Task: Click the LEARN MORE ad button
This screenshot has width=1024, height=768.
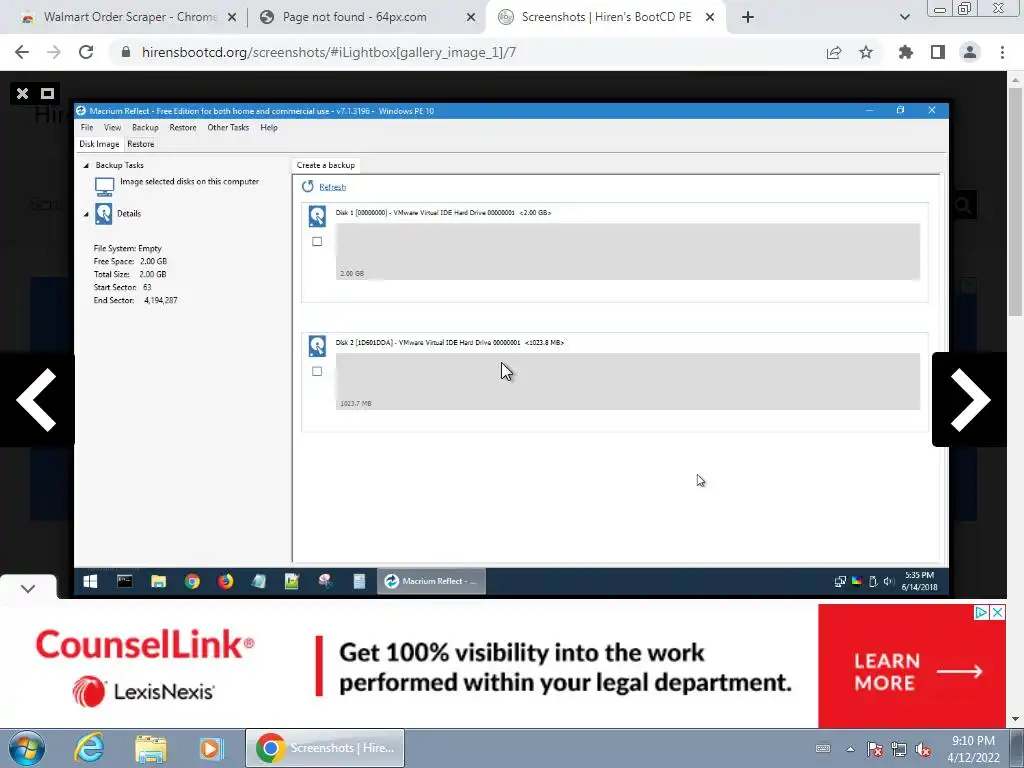Action: (x=912, y=665)
